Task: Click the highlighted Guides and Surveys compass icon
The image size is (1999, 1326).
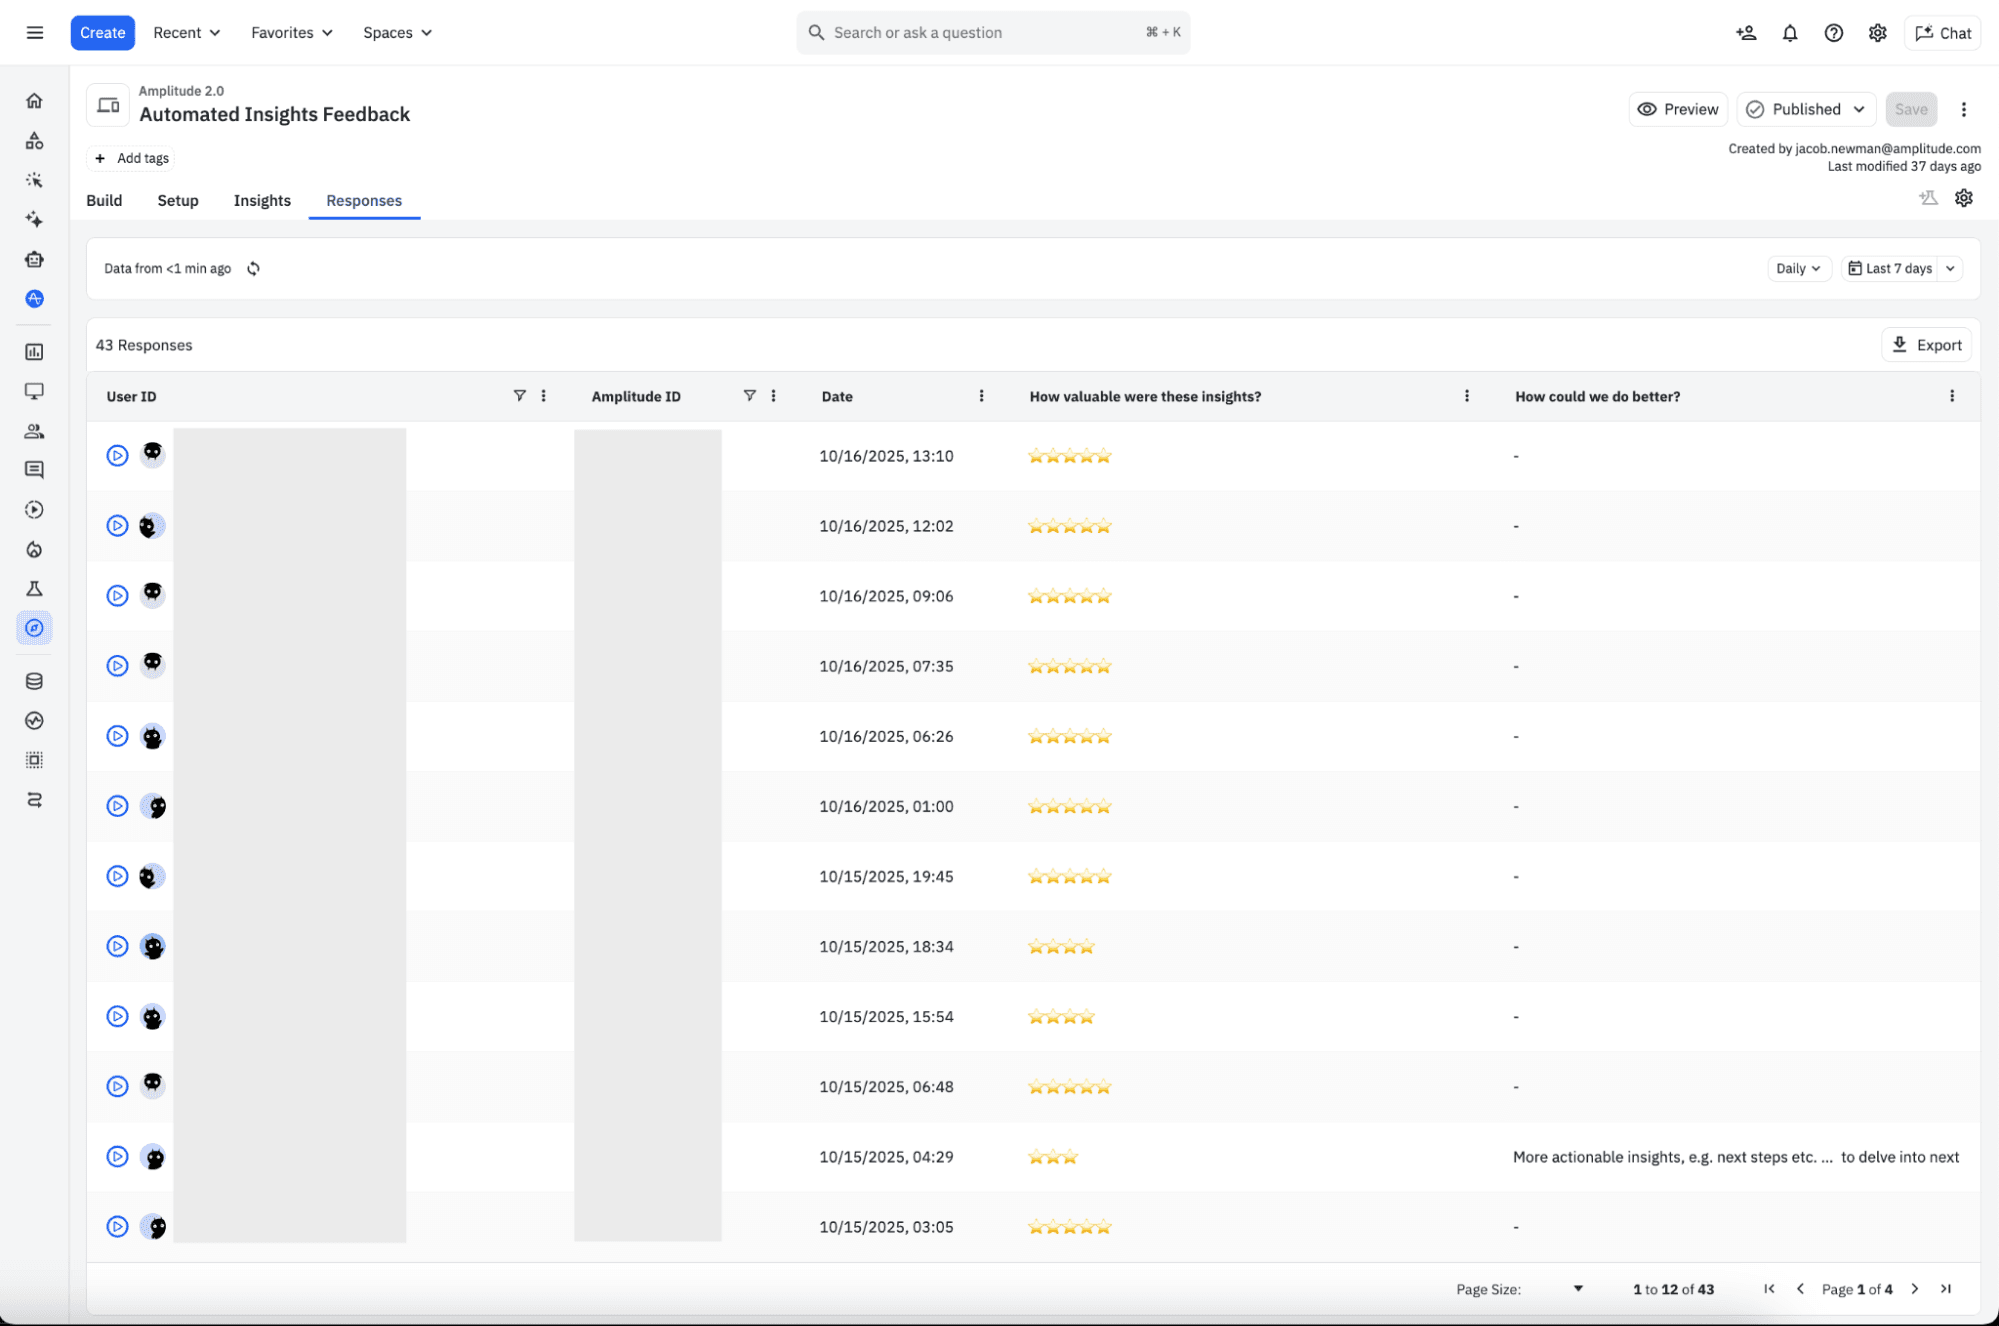Action: 34,628
